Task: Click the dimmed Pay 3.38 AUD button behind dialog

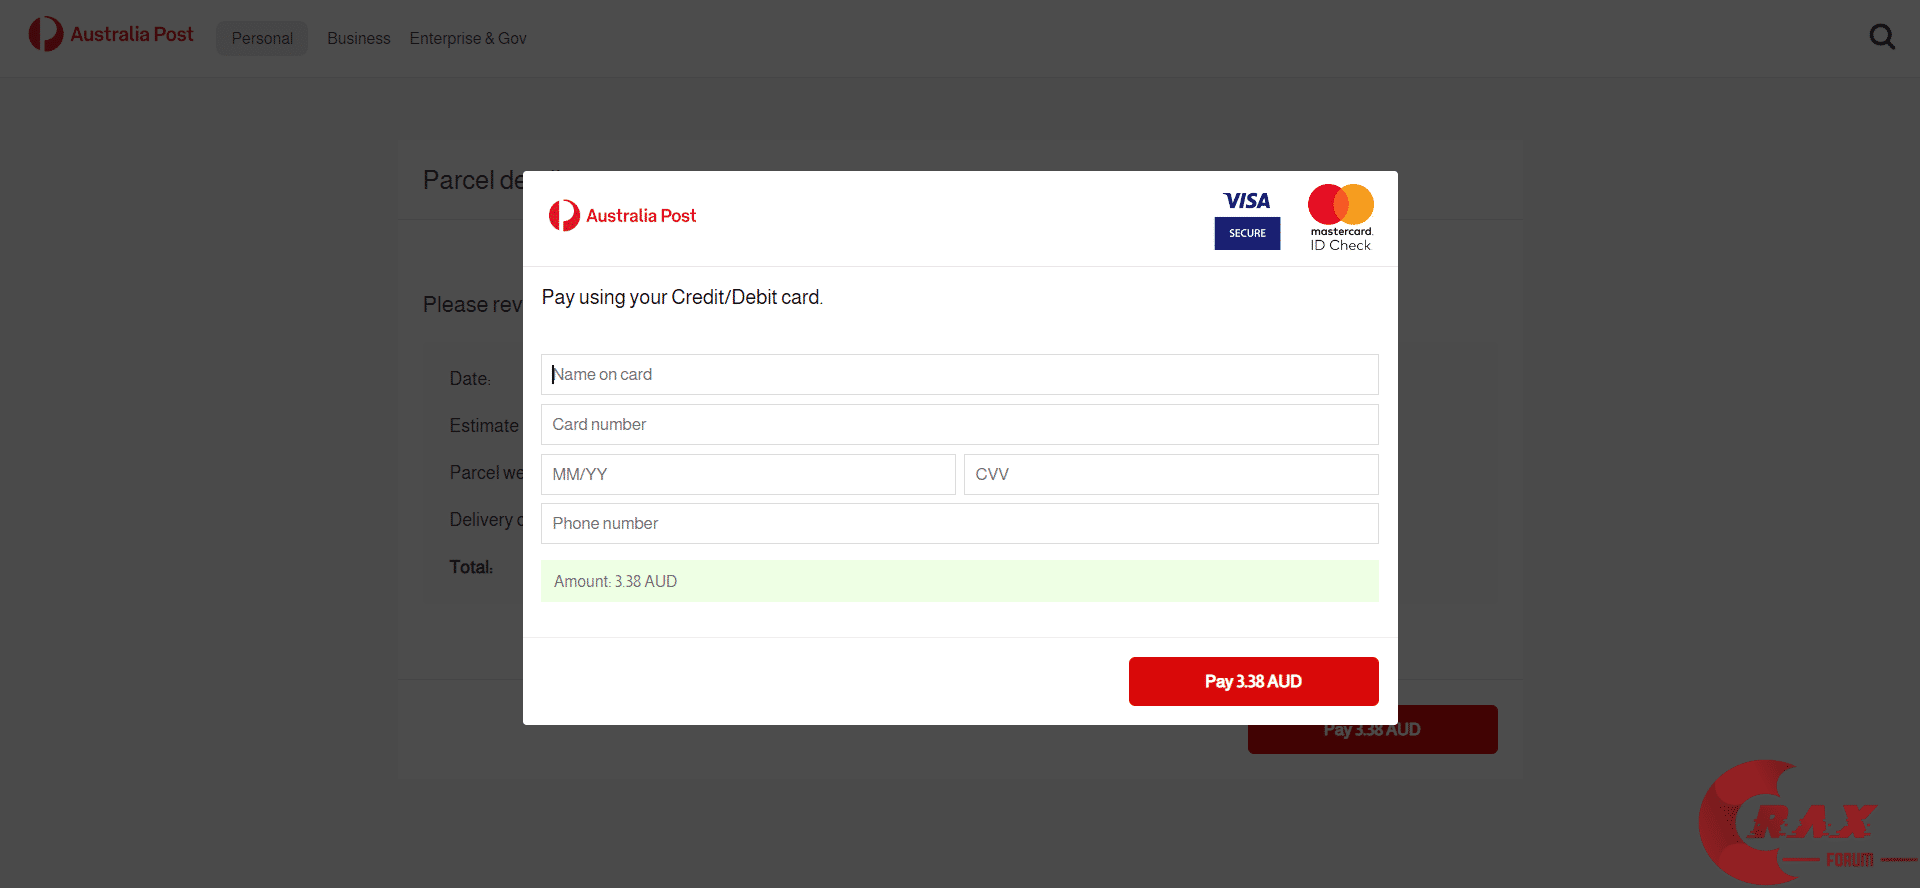Action: (x=1372, y=730)
